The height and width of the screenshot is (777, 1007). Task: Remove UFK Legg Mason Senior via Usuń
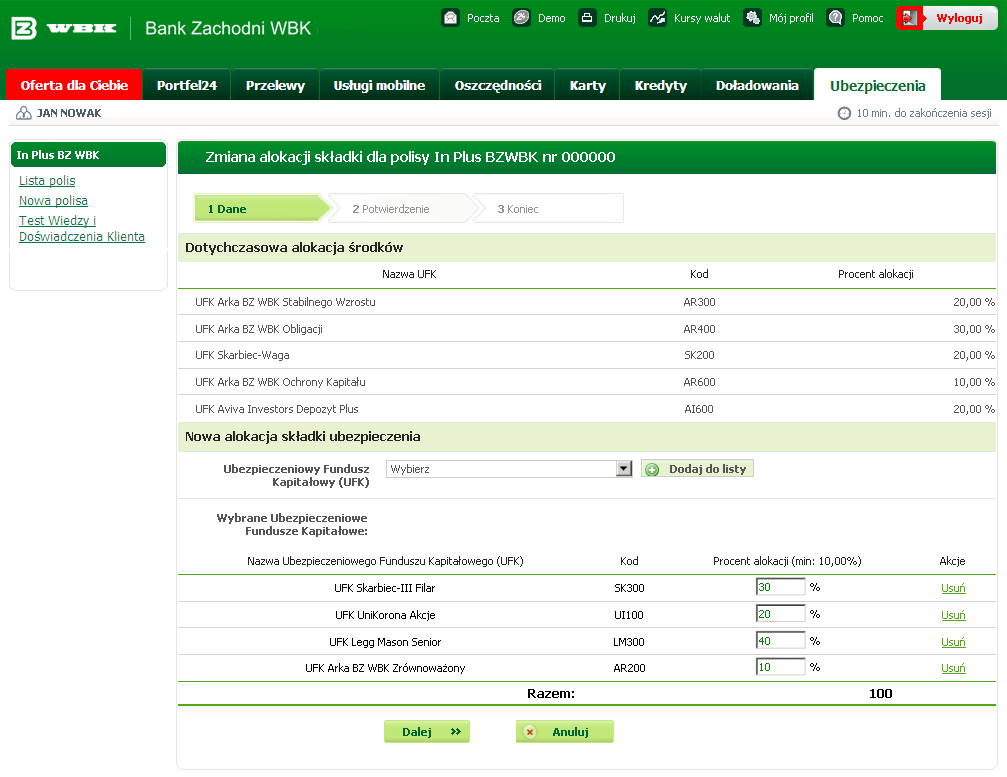pyautogui.click(x=953, y=642)
